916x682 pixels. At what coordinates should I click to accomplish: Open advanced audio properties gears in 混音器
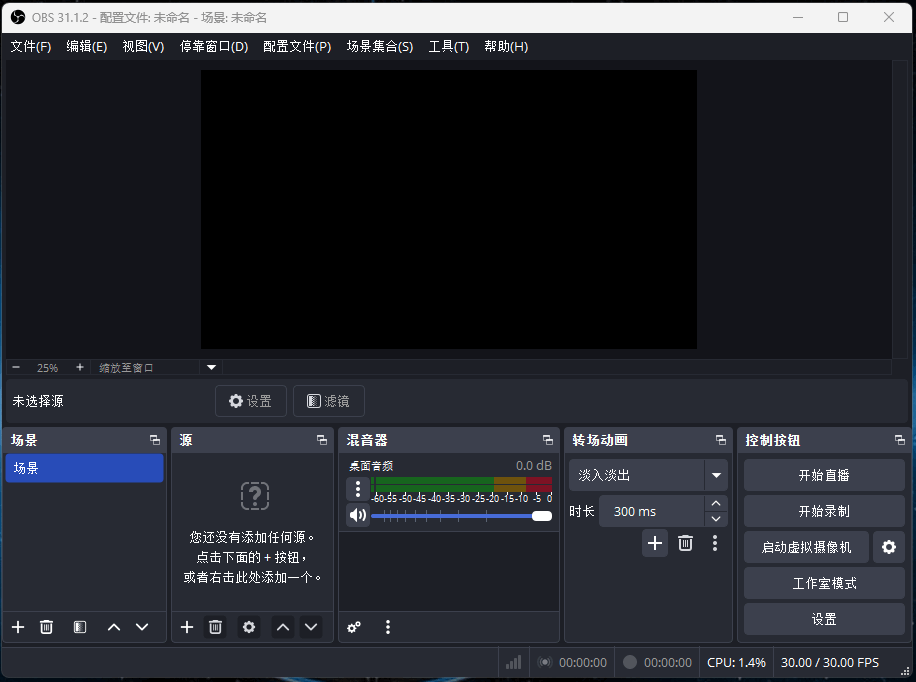pos(354,627)
